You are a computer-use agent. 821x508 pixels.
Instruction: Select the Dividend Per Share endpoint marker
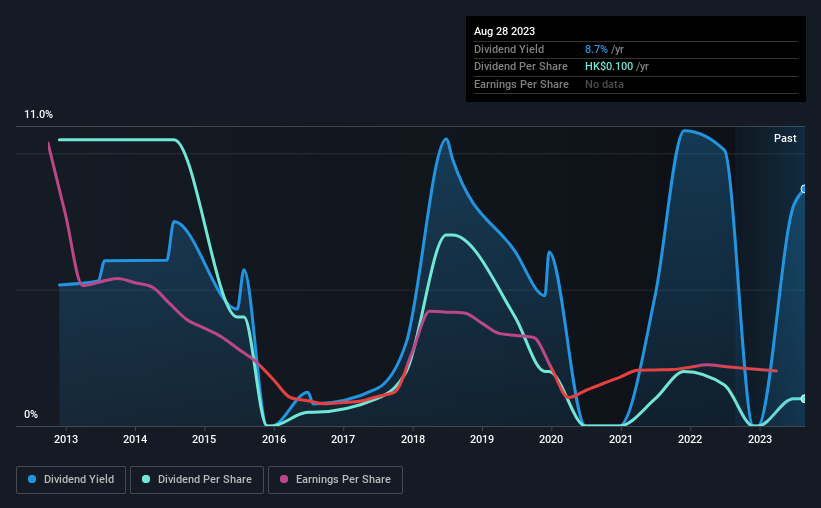point(804,399)
